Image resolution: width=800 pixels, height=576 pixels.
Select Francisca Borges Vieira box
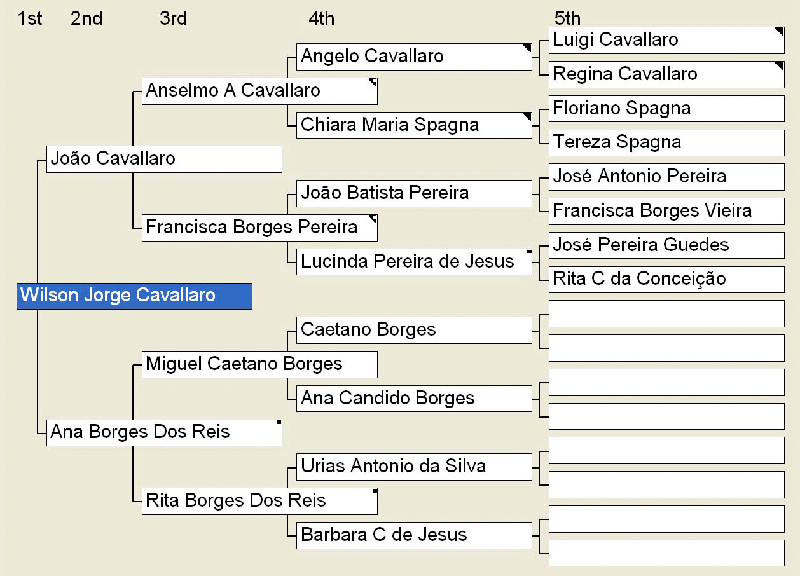666,211
